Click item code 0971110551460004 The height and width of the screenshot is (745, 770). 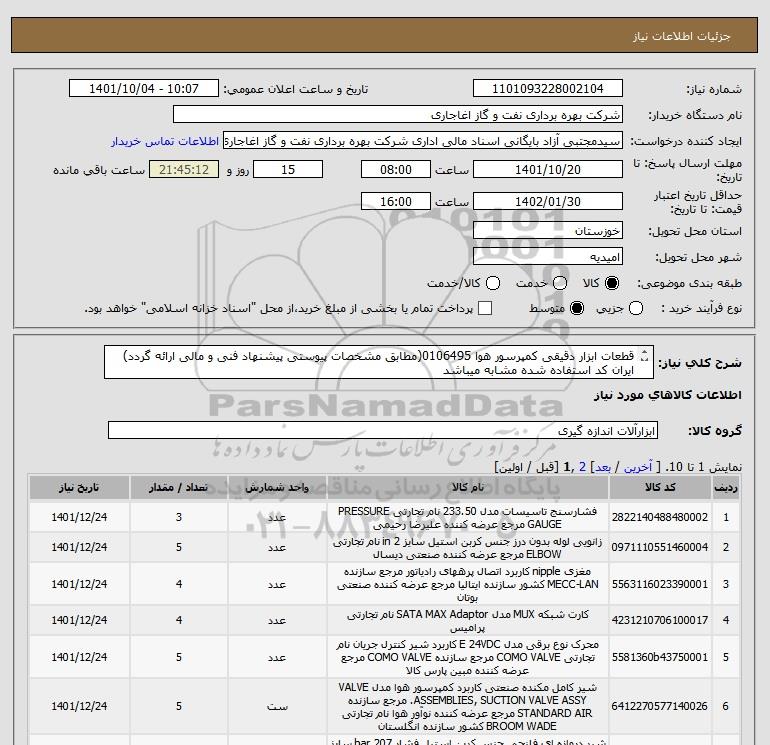coord(660,547)
